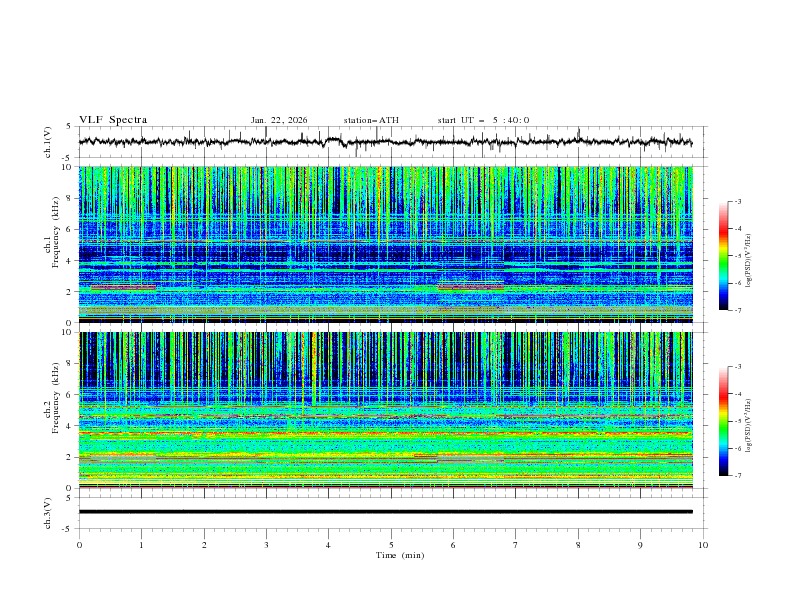The image size is (792, 612).
Task: Click the 2 minute tick on Time axis
Action: coord(204,544)
